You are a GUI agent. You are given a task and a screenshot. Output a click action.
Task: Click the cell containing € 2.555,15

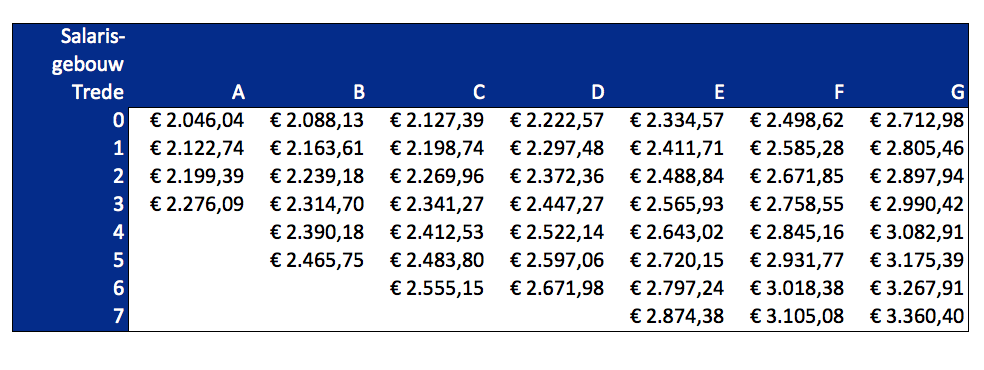click(437, 288)
